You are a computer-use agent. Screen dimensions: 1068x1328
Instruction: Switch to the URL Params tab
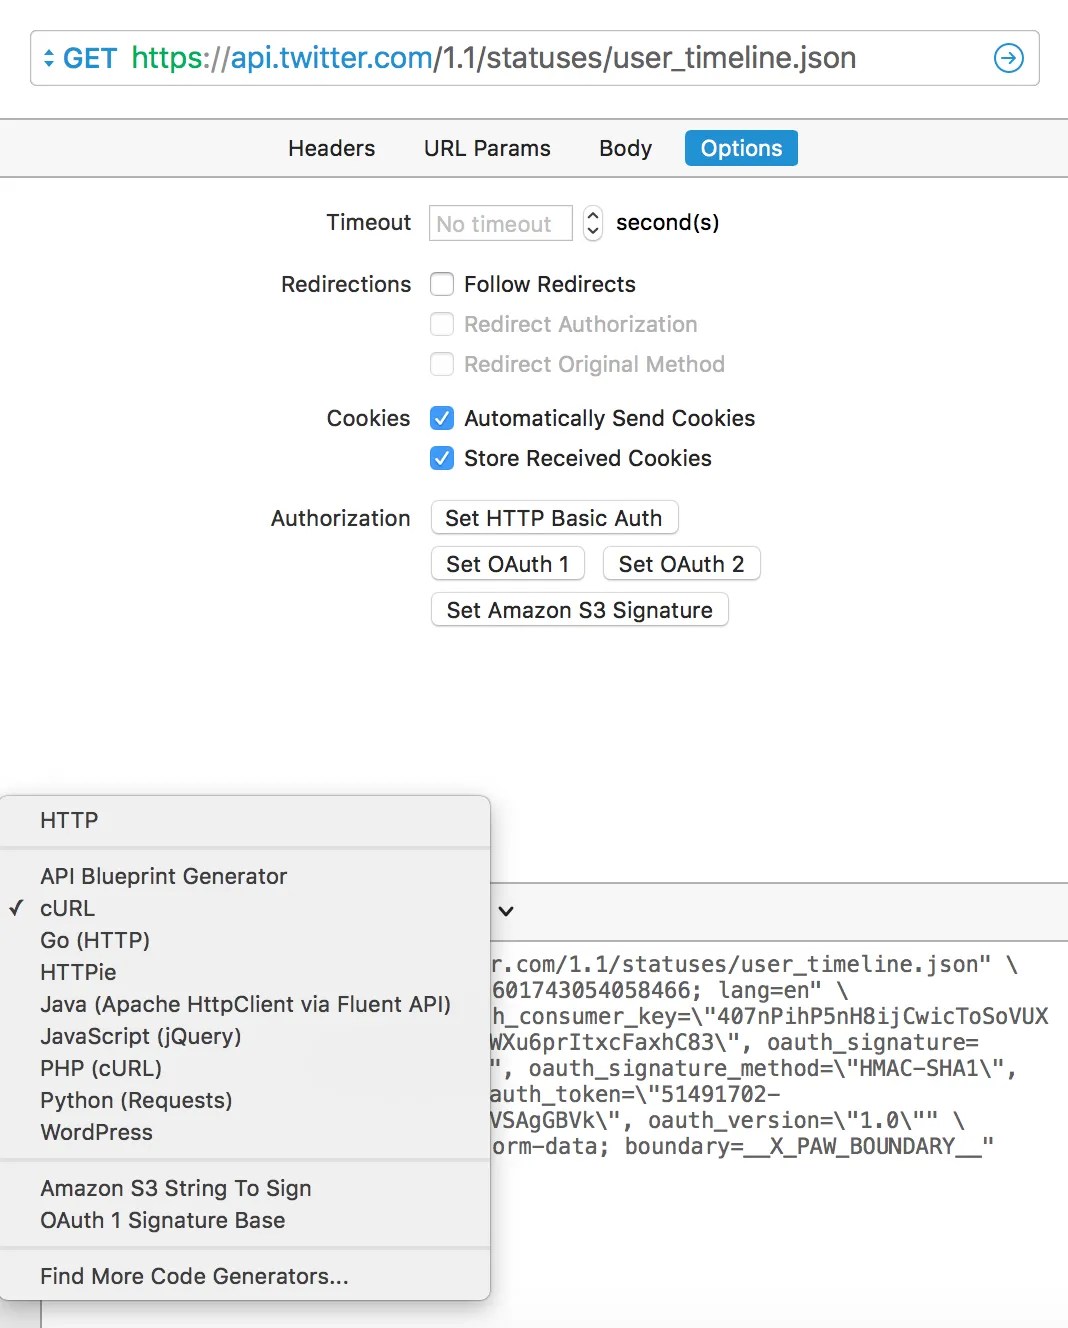point(487,148)
